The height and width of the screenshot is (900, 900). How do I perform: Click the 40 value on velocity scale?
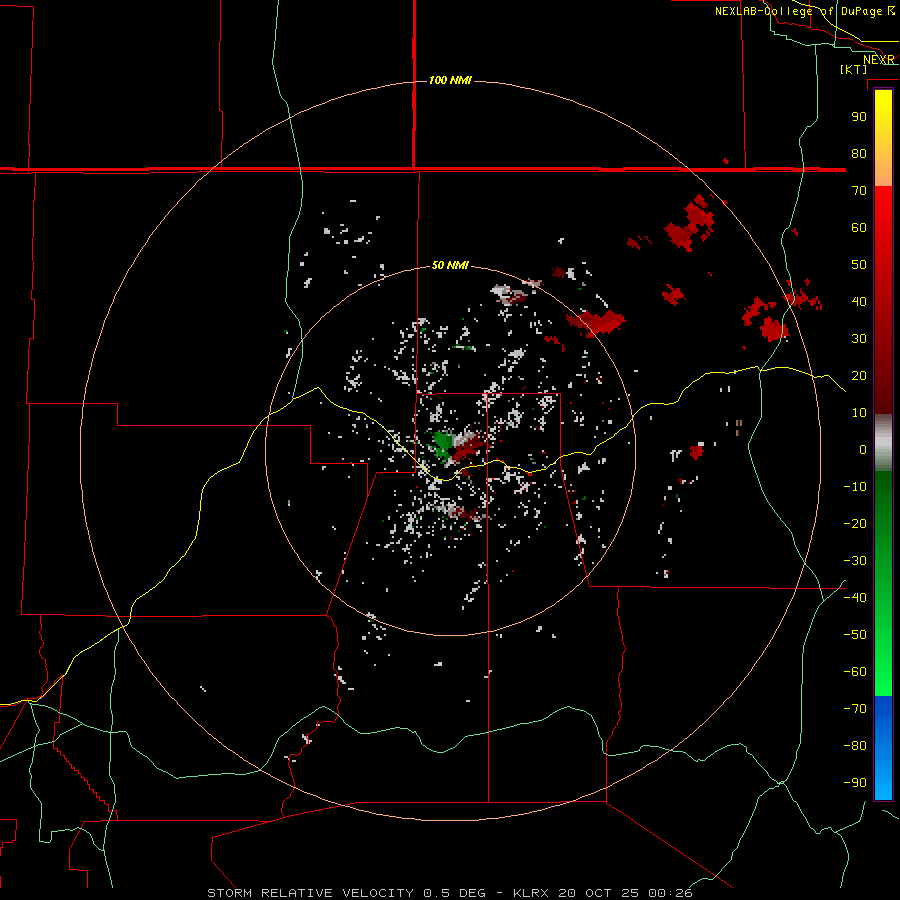click(859, 302)
